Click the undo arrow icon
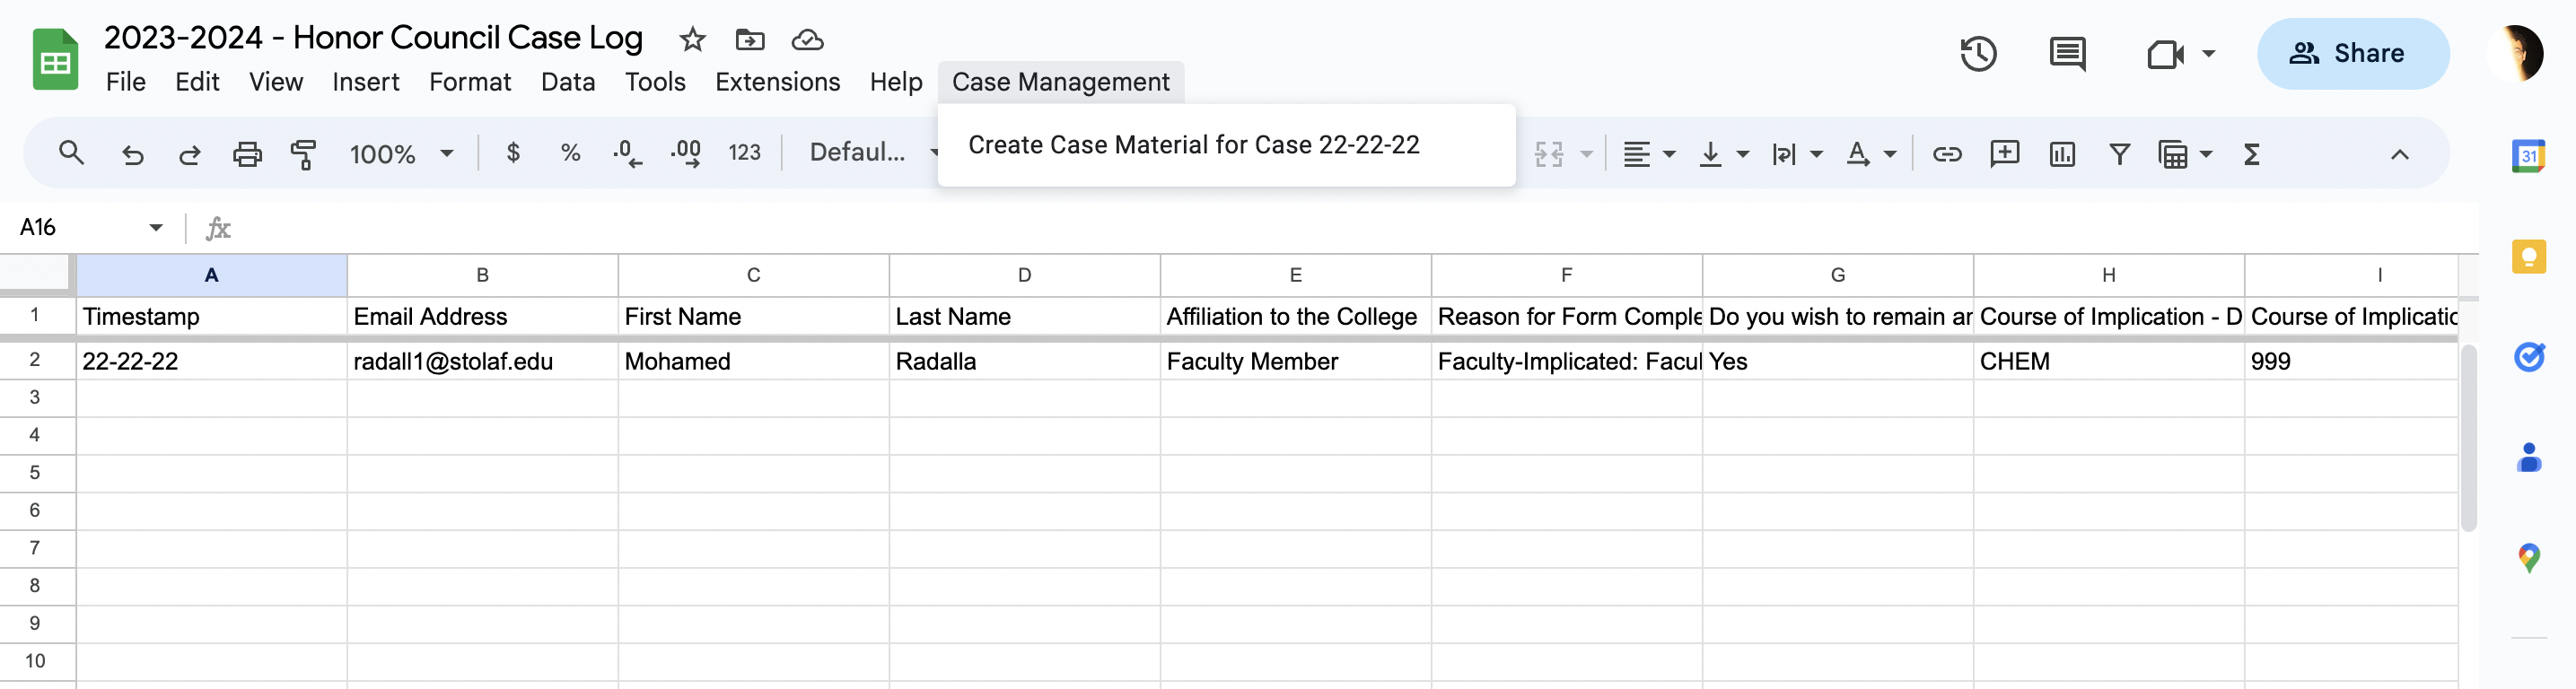 pos(132,154)
